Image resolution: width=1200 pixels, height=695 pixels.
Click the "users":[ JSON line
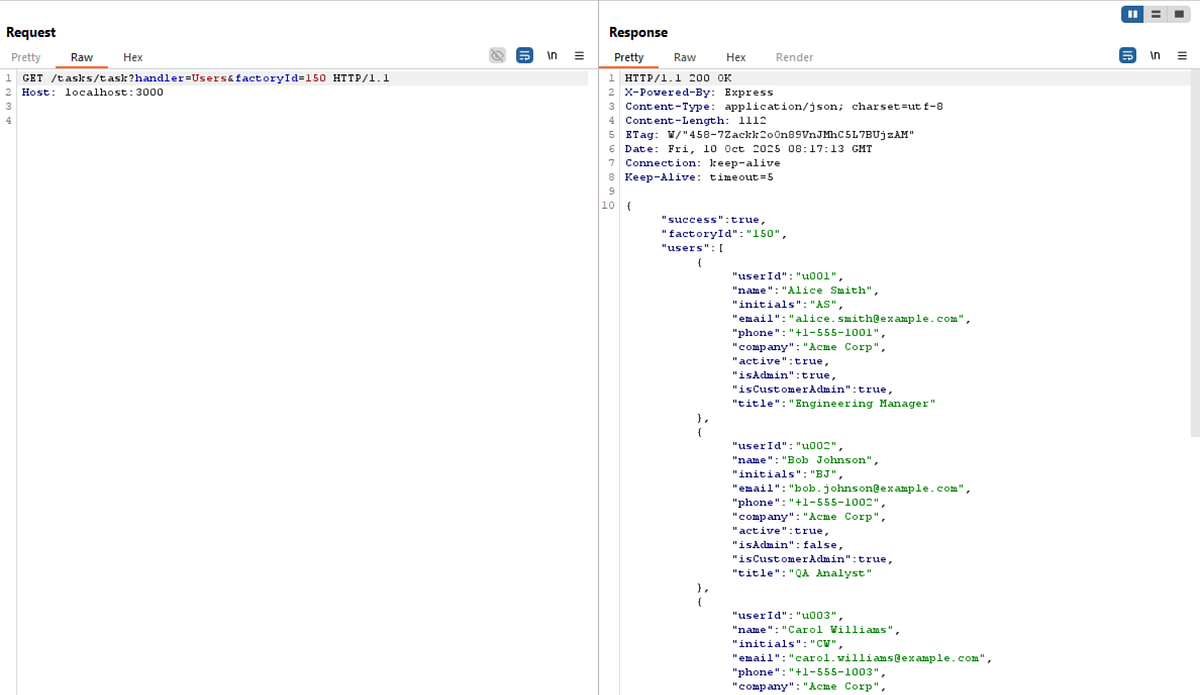click(x=693, y=248)
